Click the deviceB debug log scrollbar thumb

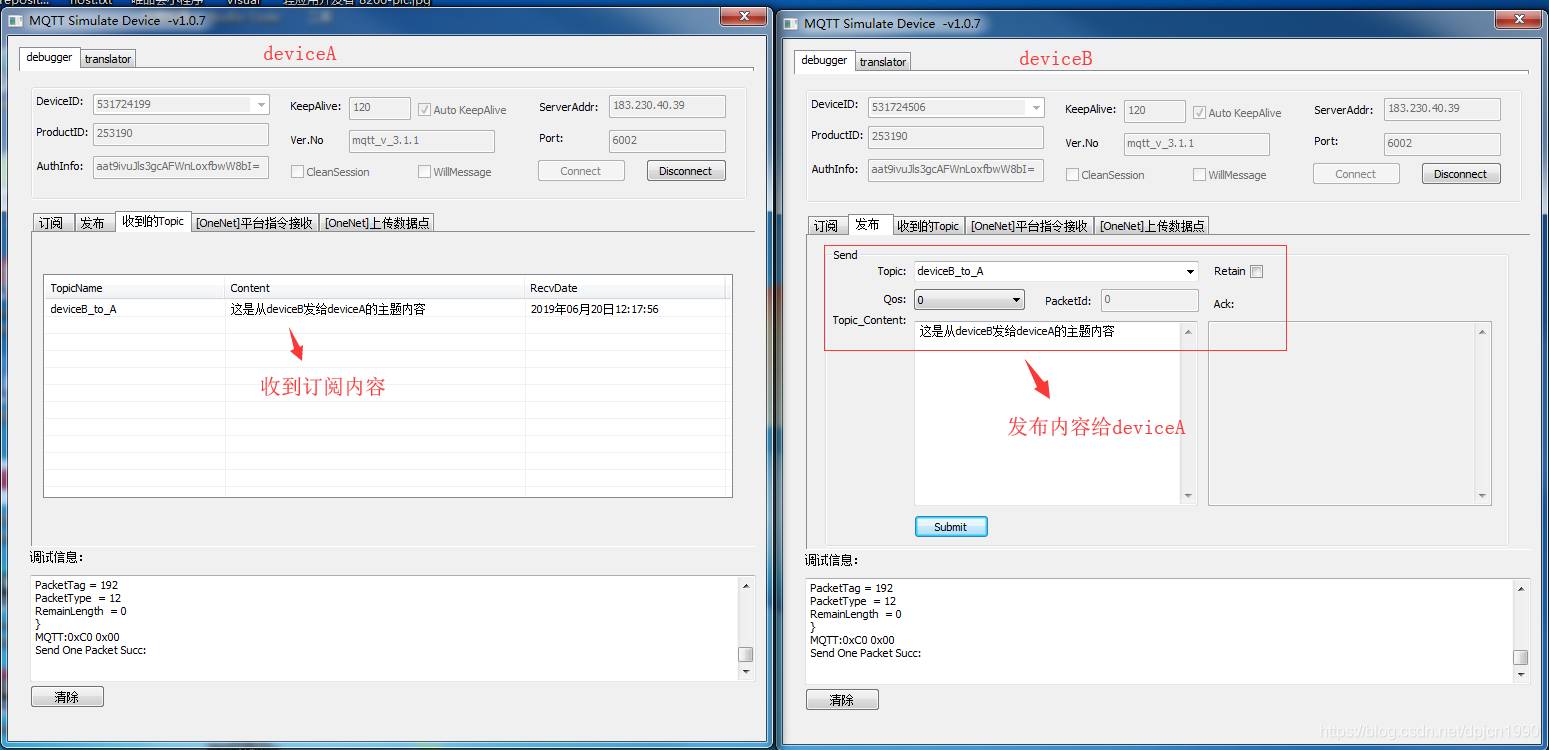coord(1520,657)
